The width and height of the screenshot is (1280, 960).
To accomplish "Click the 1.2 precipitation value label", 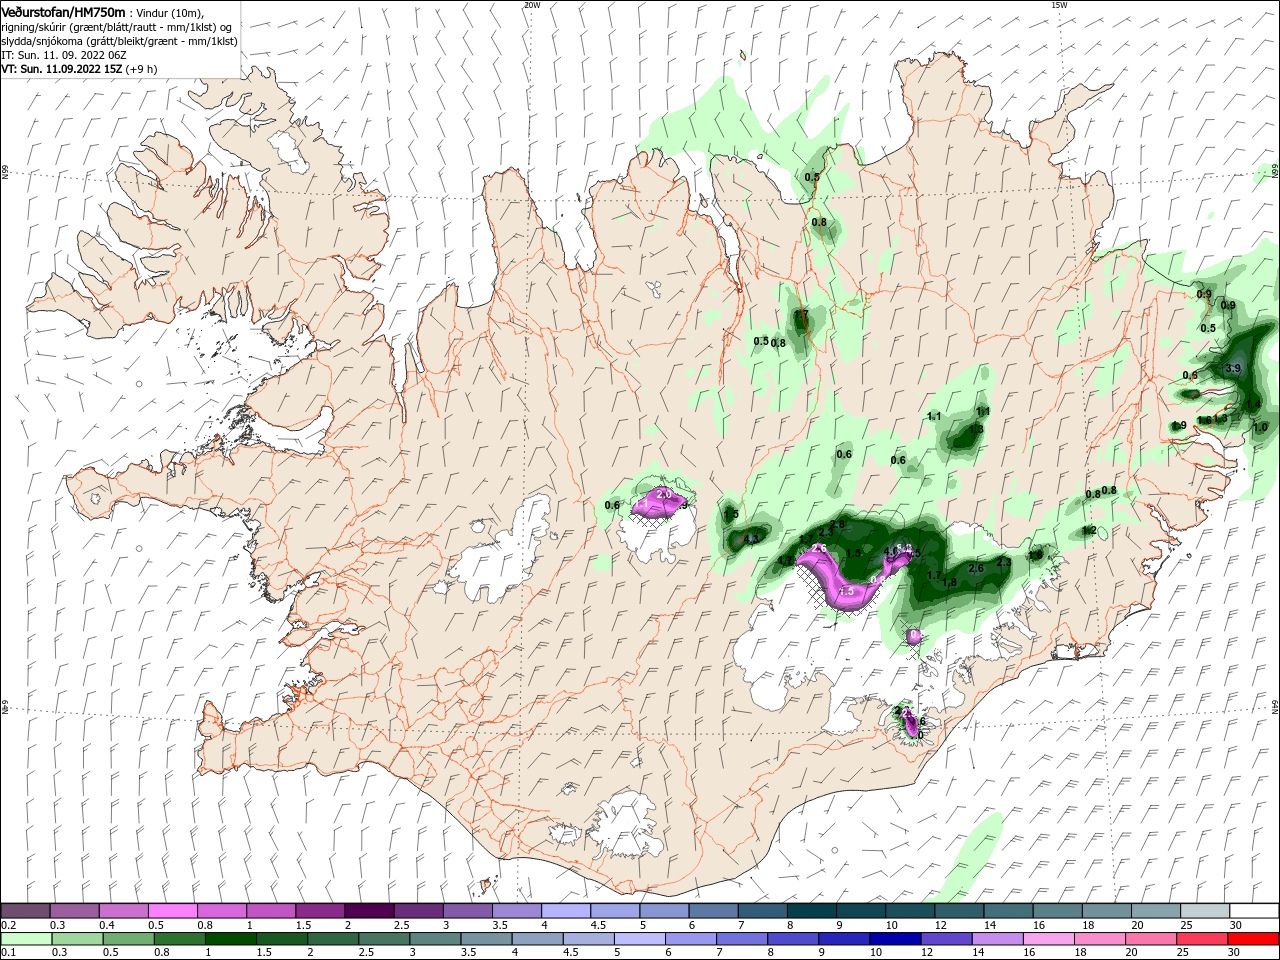I will point(1089,530).
